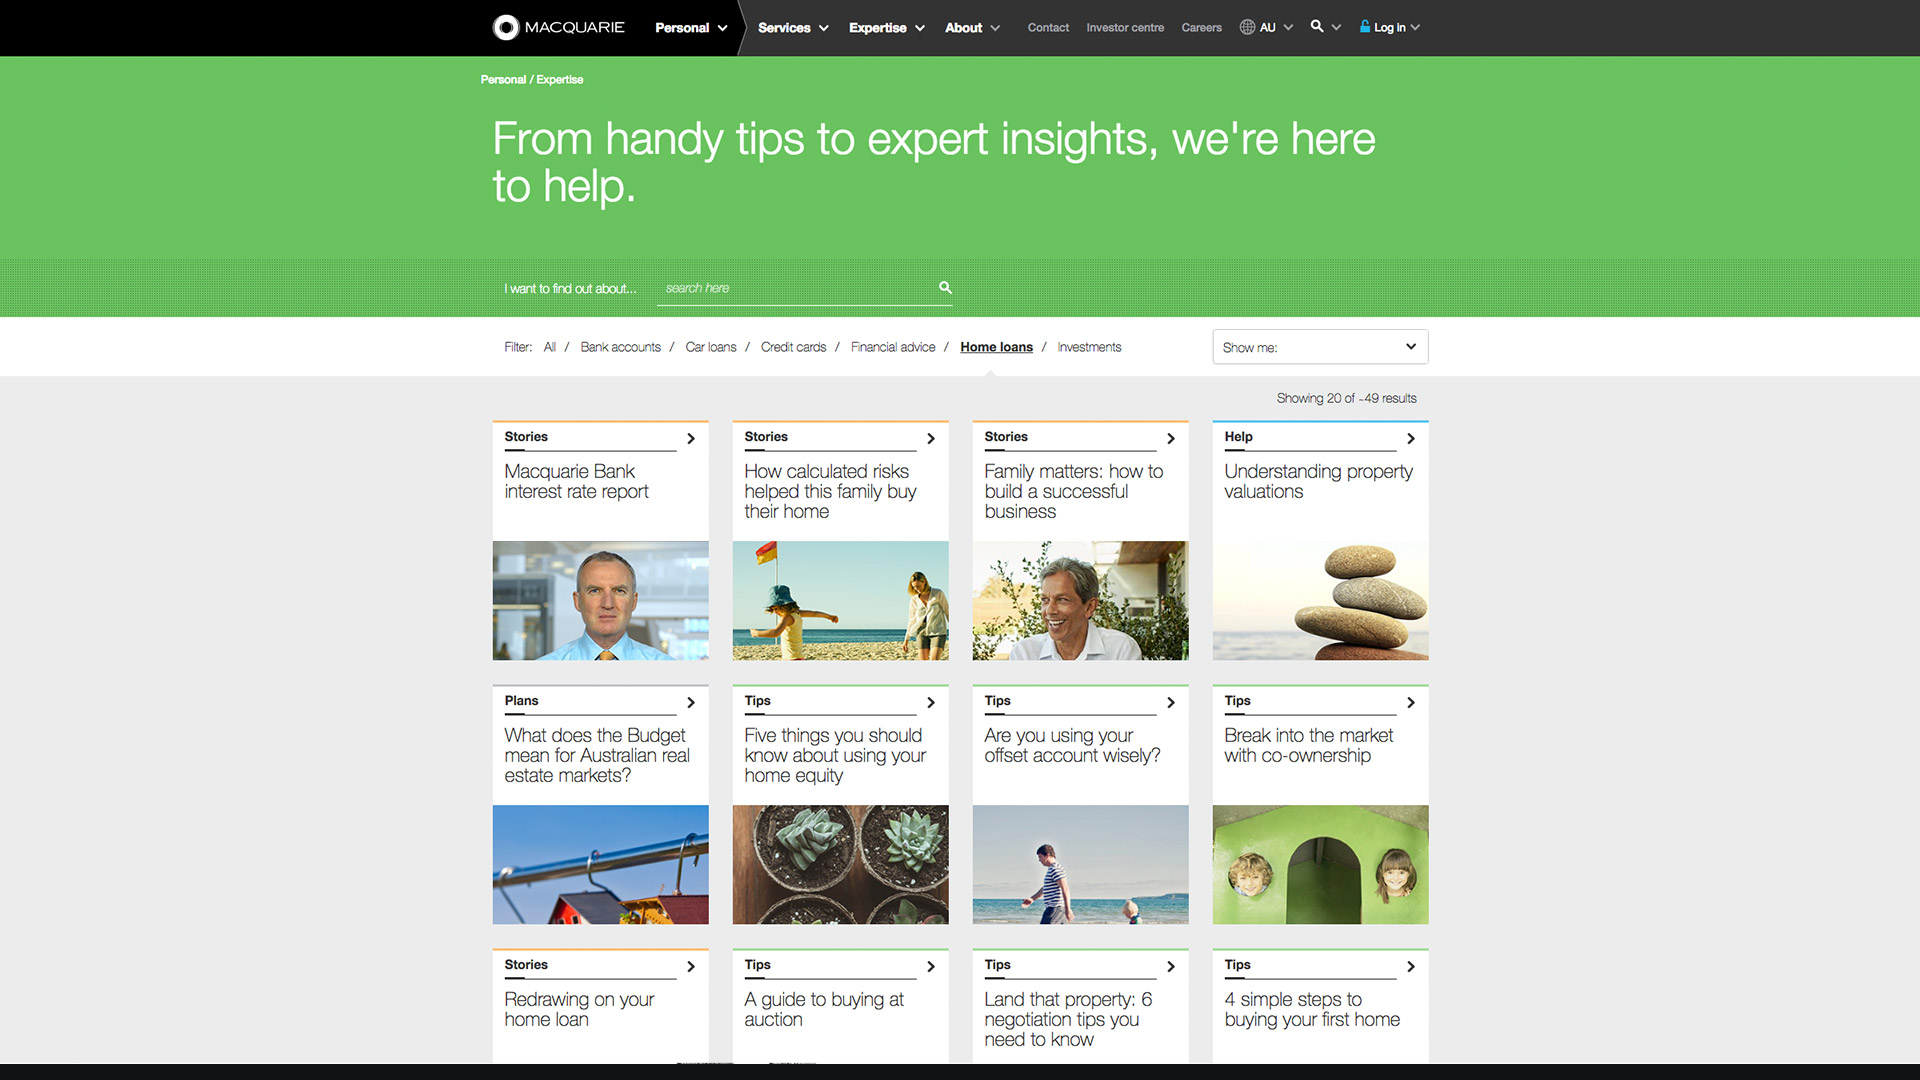Click the Expertise breadcrumb link
The width and height of the screenshot is (1920, 1080).
click(559, 79)
